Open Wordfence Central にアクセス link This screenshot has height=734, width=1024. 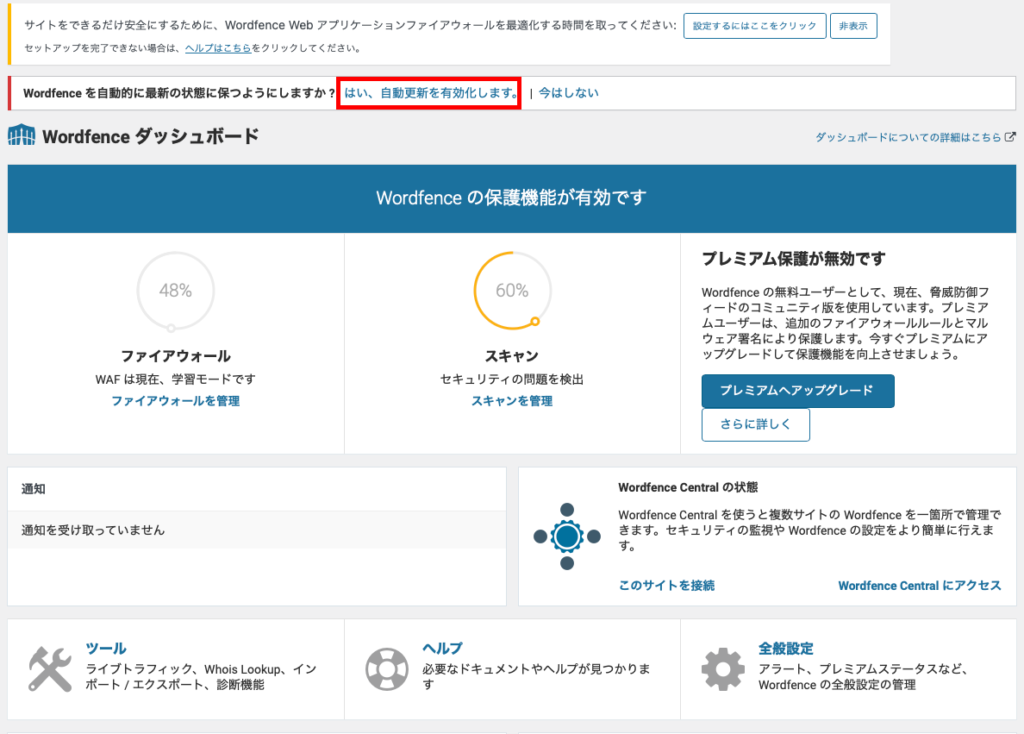point(920,586)
